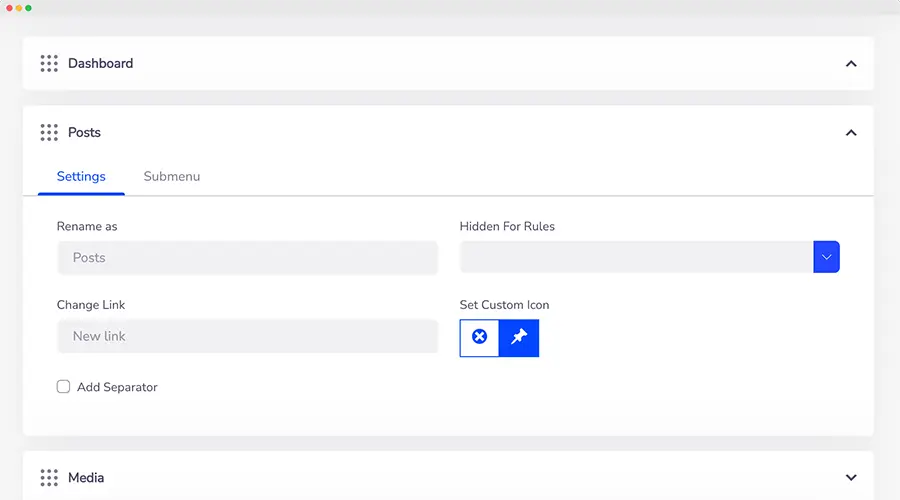
Task: Click the Add Separator label text
Action: point(117,387)
